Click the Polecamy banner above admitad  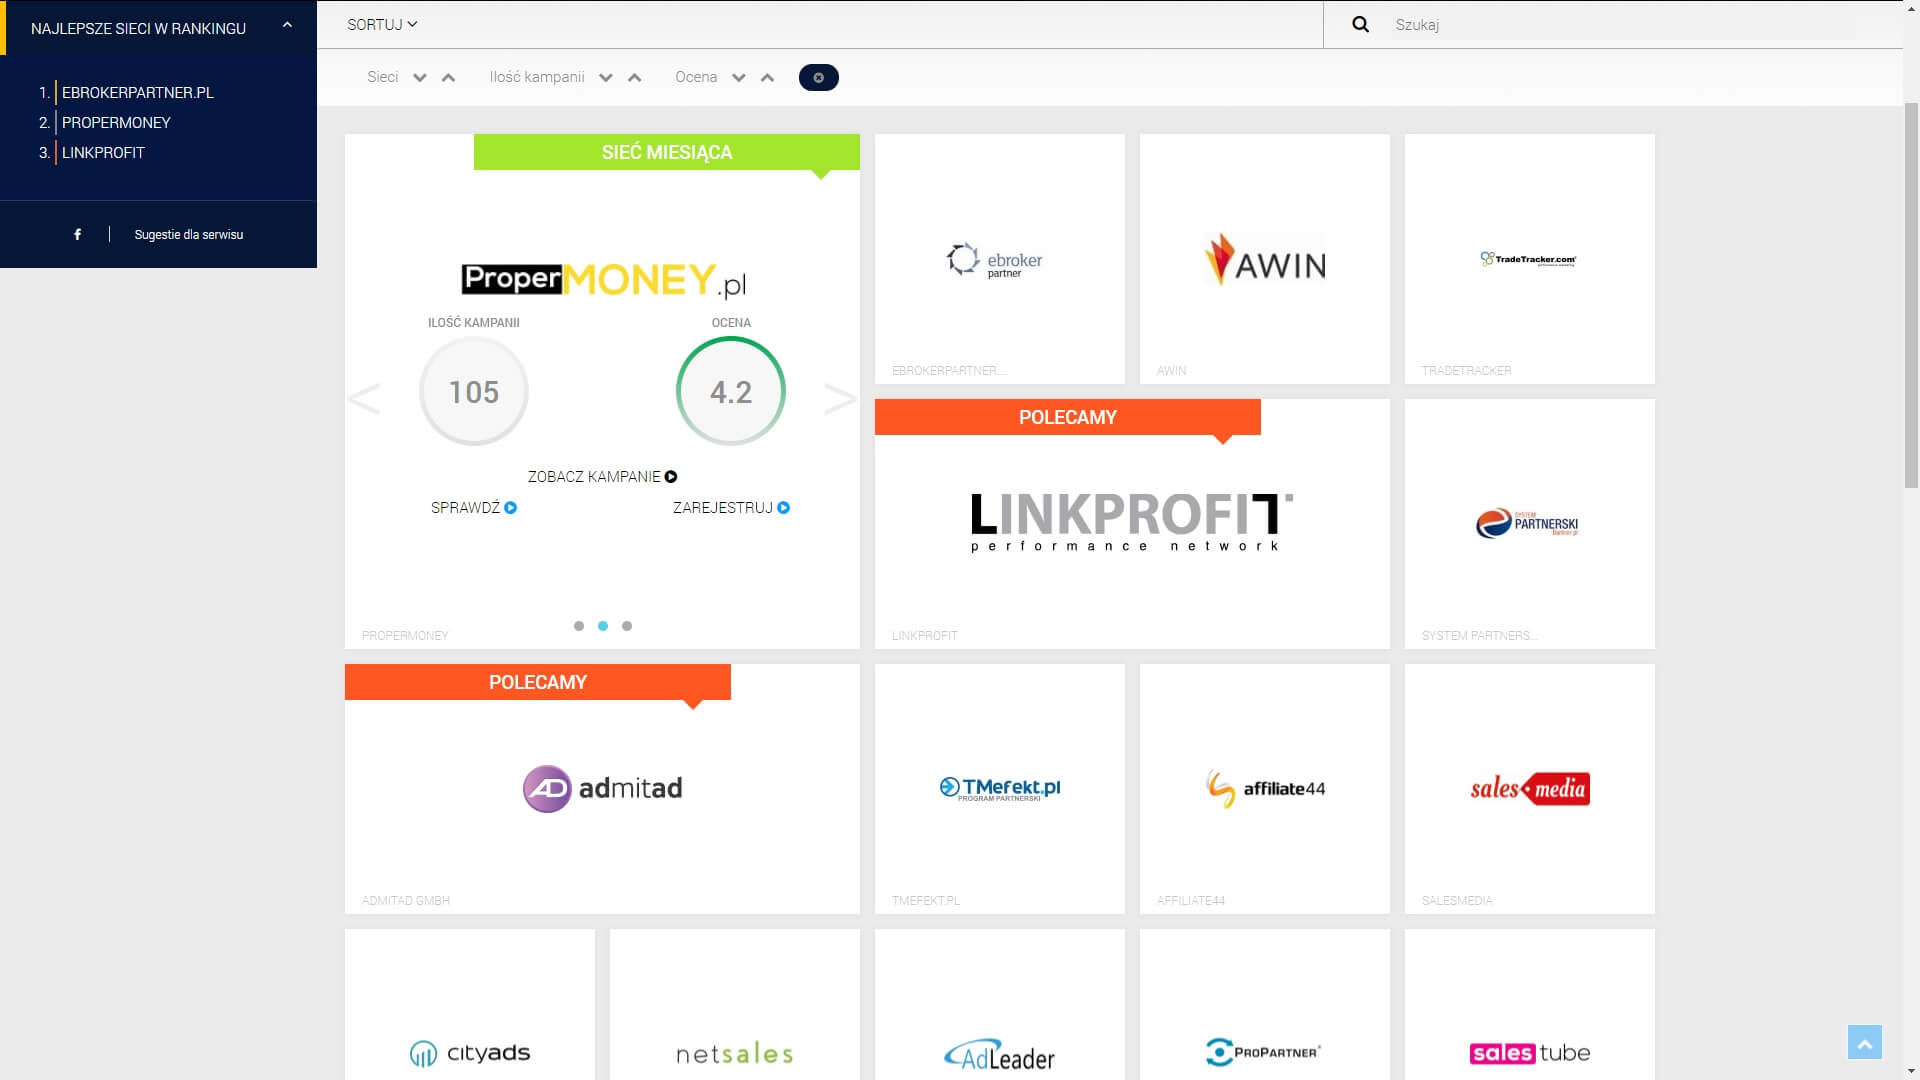(x=537, y=682)
